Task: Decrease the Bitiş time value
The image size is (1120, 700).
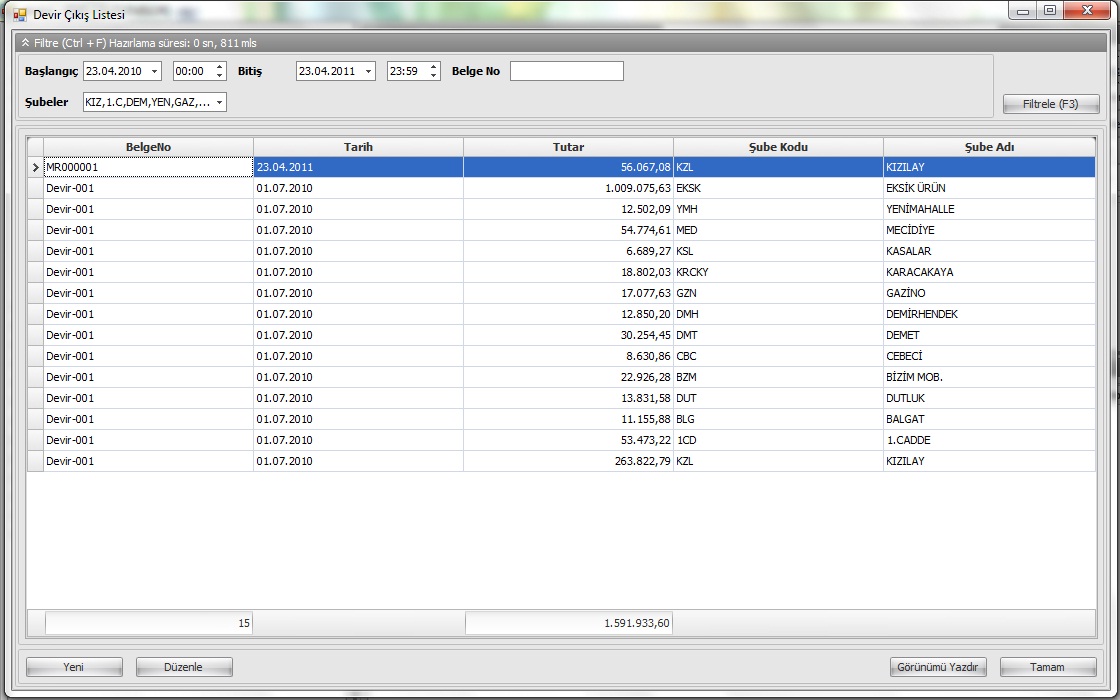Action: [x=433, y=76]
